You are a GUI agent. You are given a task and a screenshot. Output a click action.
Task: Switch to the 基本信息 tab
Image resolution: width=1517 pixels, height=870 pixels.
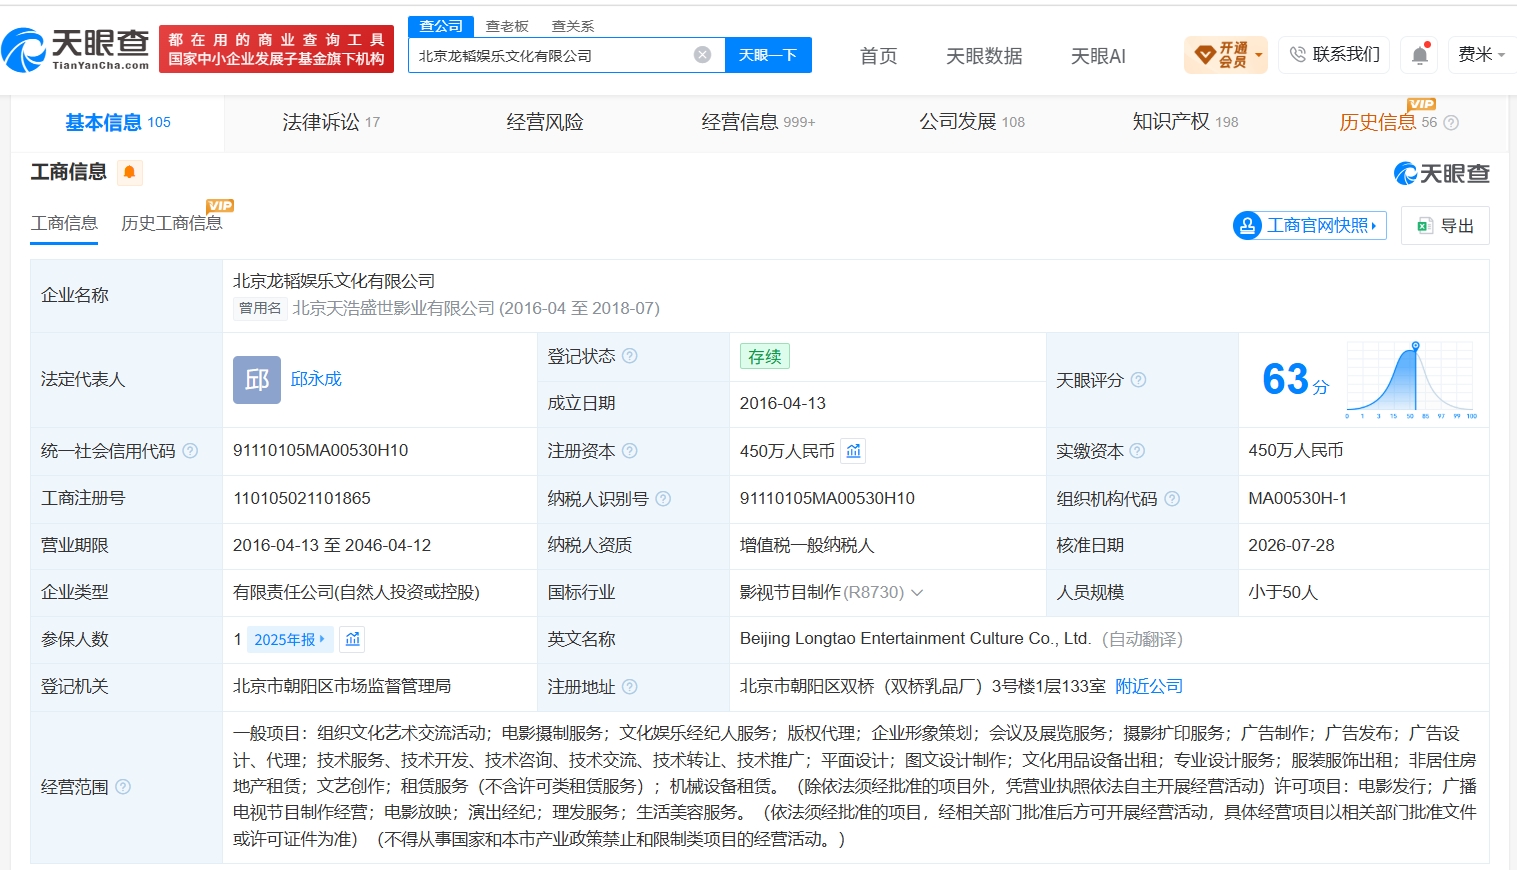tap(118, 123)
